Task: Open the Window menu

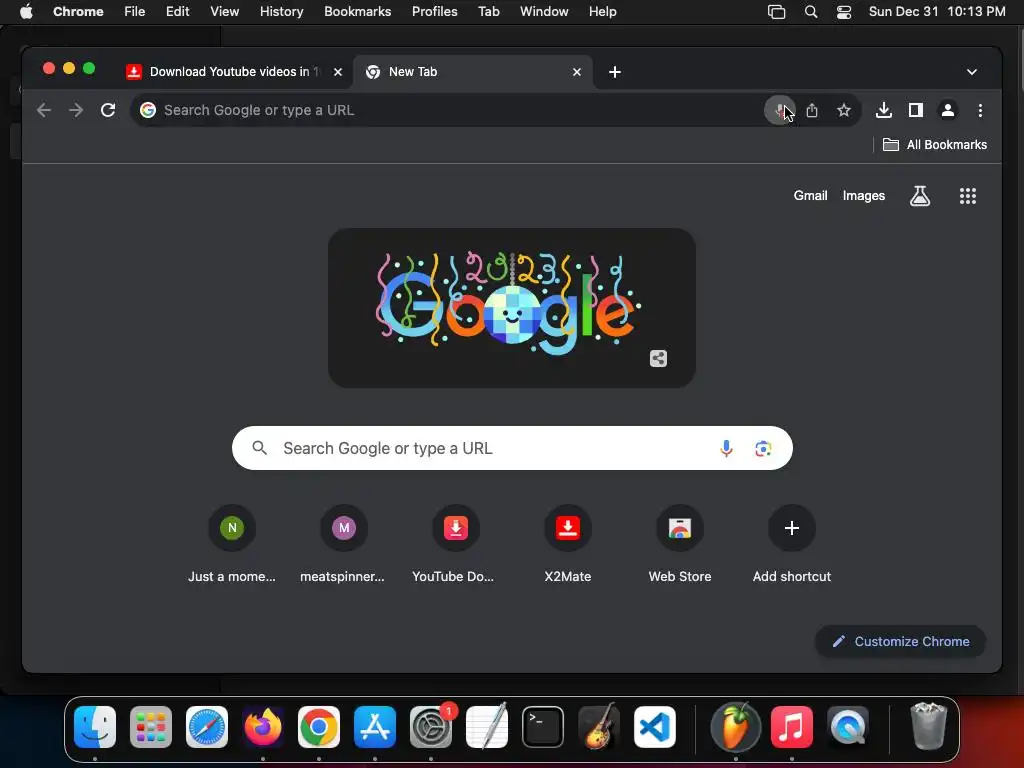Action: (544, 12)
